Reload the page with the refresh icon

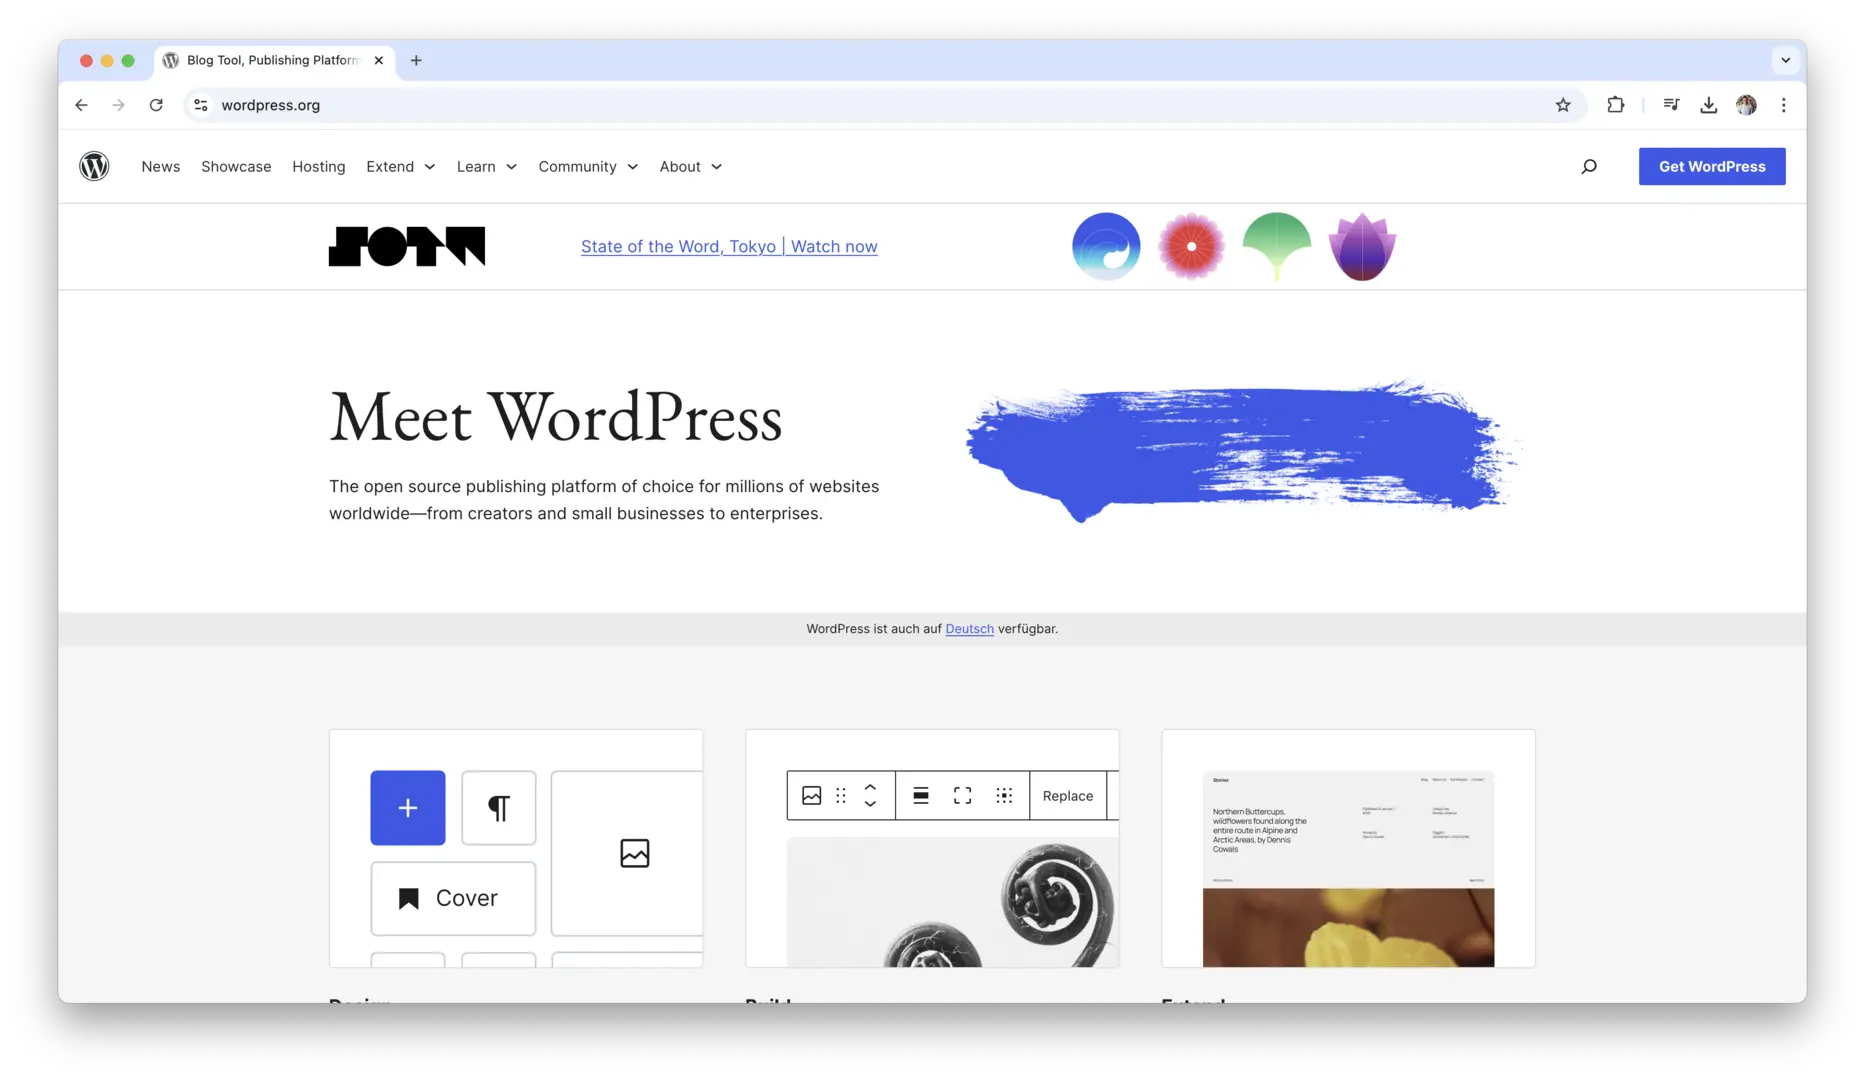click(156, 105)
